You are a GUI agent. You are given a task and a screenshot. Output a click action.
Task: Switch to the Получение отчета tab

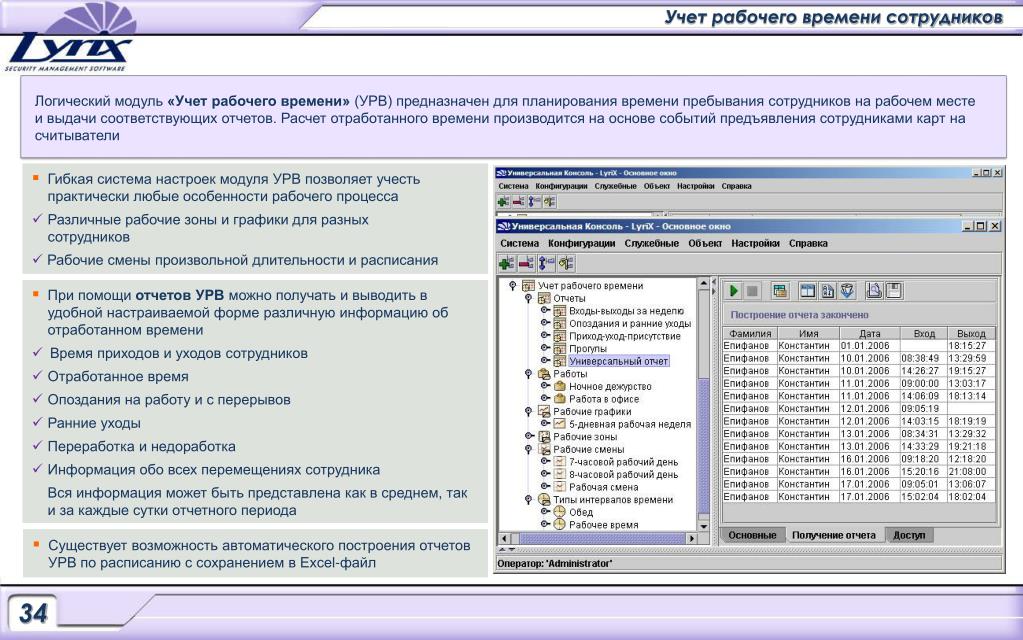(x=834, y=535)
